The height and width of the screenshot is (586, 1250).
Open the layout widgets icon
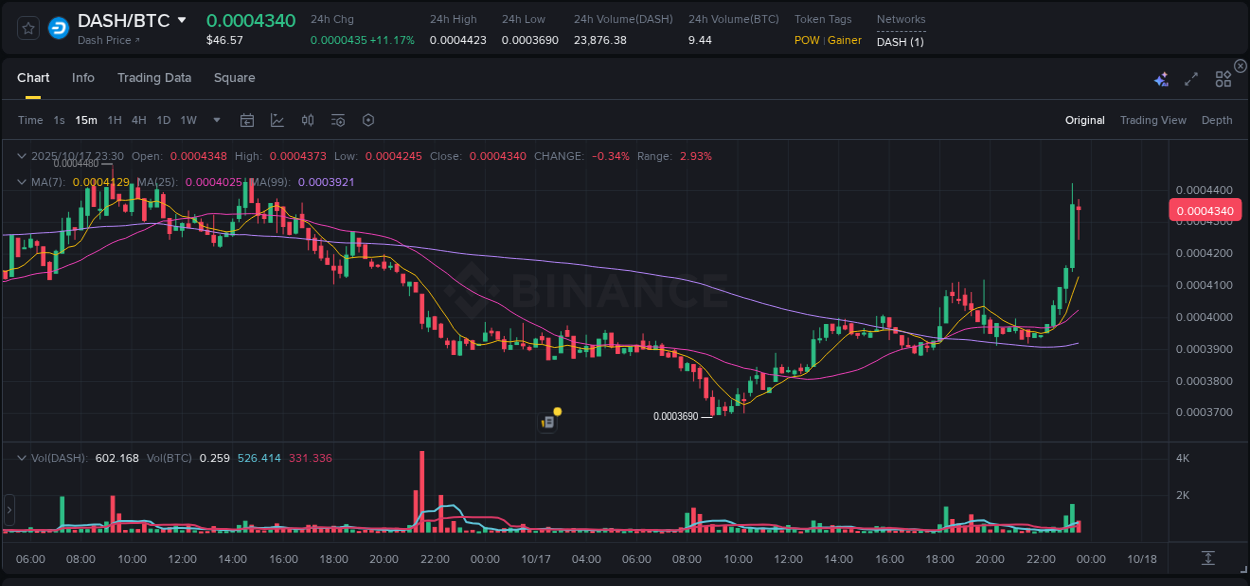[x=1222, y=78]
